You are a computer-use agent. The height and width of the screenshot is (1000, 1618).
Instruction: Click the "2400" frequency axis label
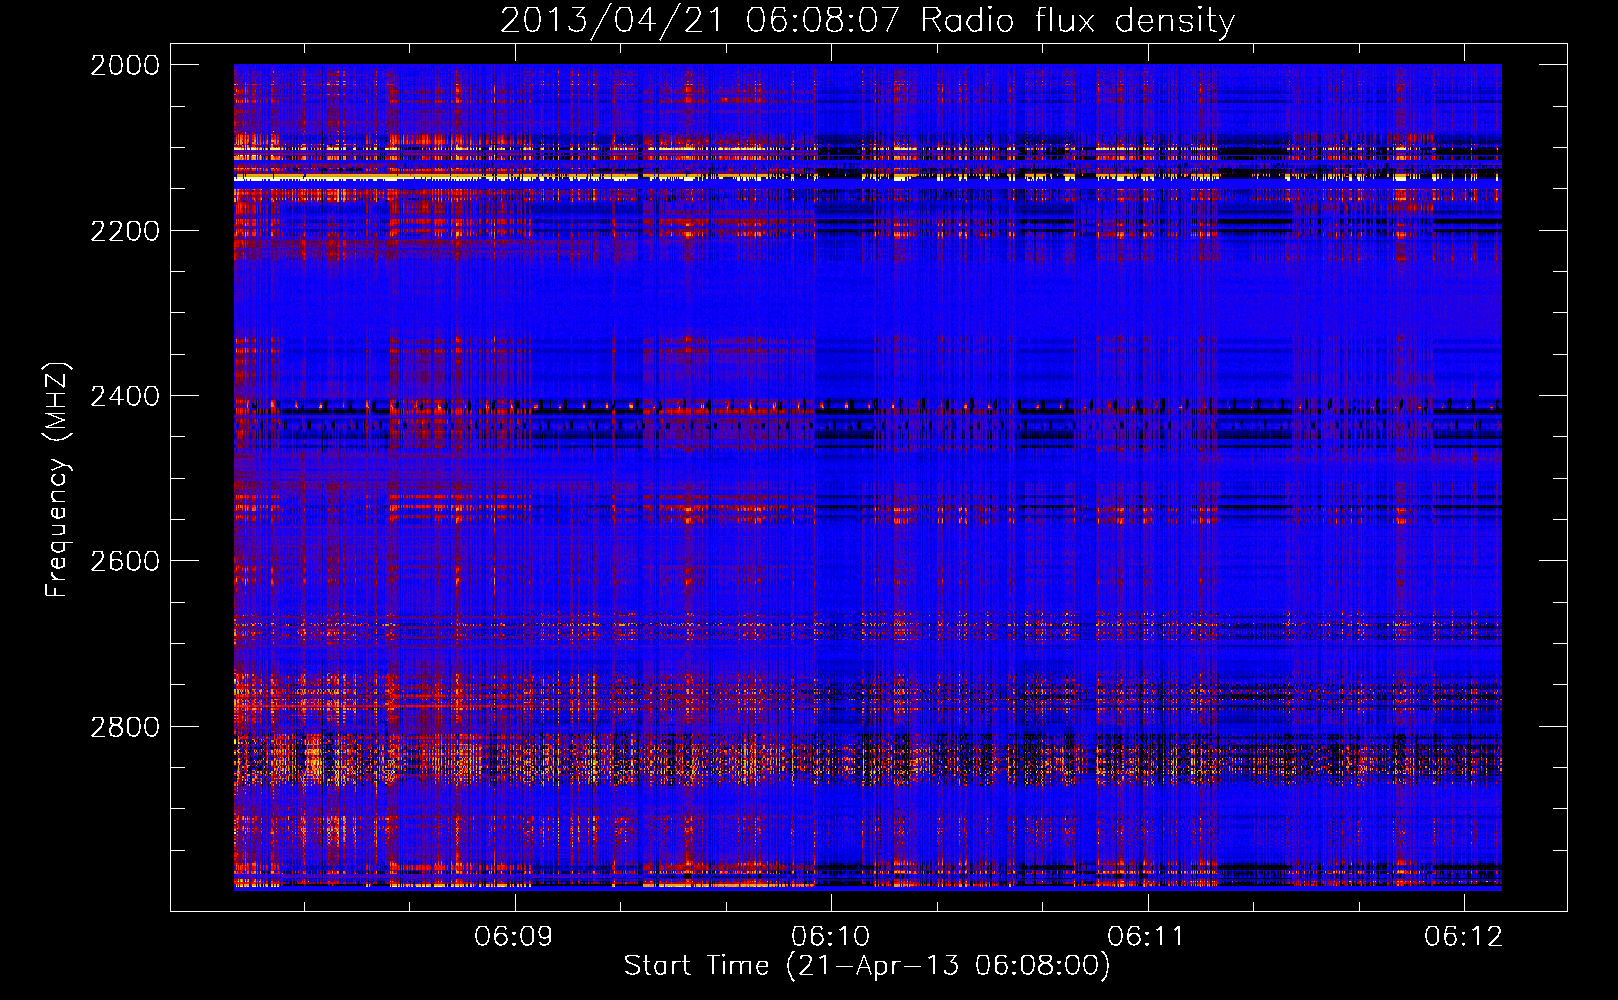[x=125, y=396]
